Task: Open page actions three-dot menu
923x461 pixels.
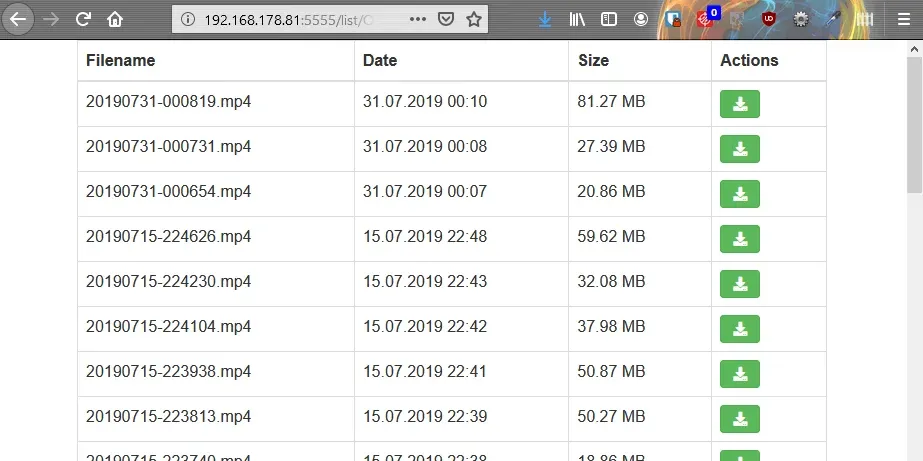Action: pos(418,19)
